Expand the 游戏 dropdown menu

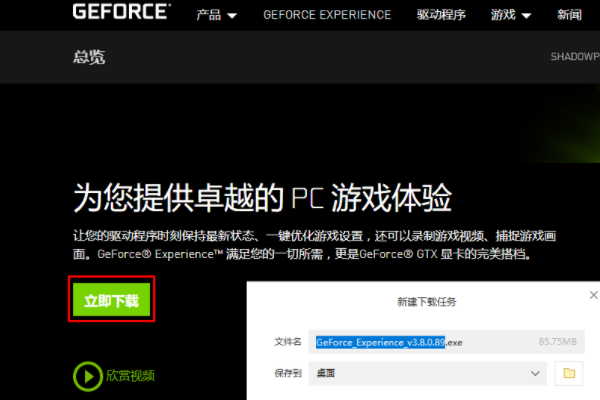(x=511, y=15)
